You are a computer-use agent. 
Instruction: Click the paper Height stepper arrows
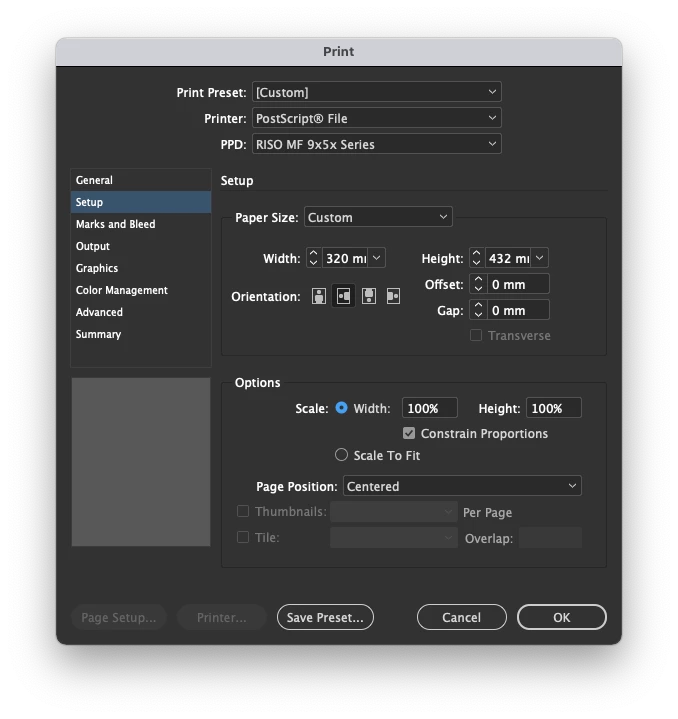[477, 258]
